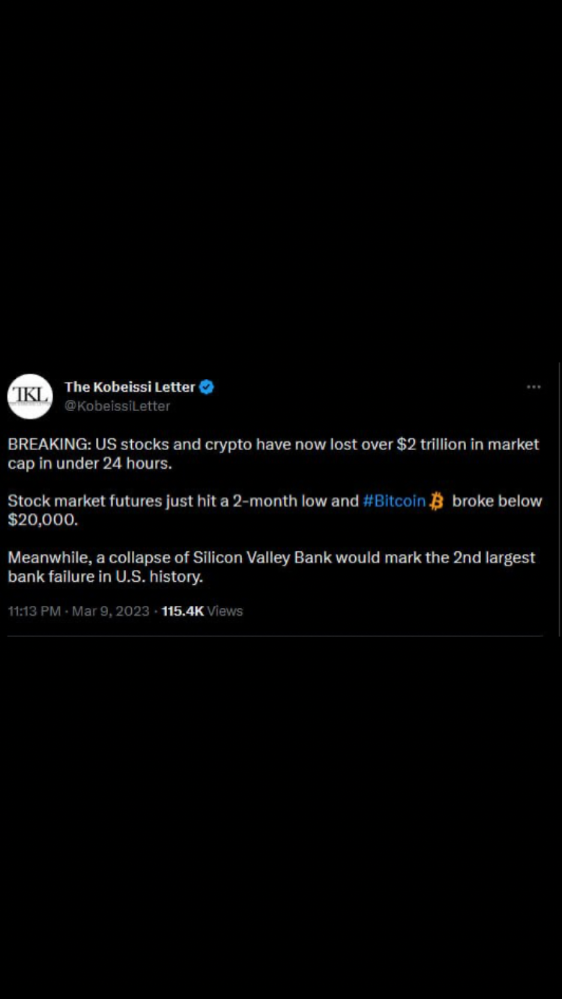Screen dimensions: 562x999
Task: Click the orange Bitcoin symbol emoji
Action: coord(436,501)
